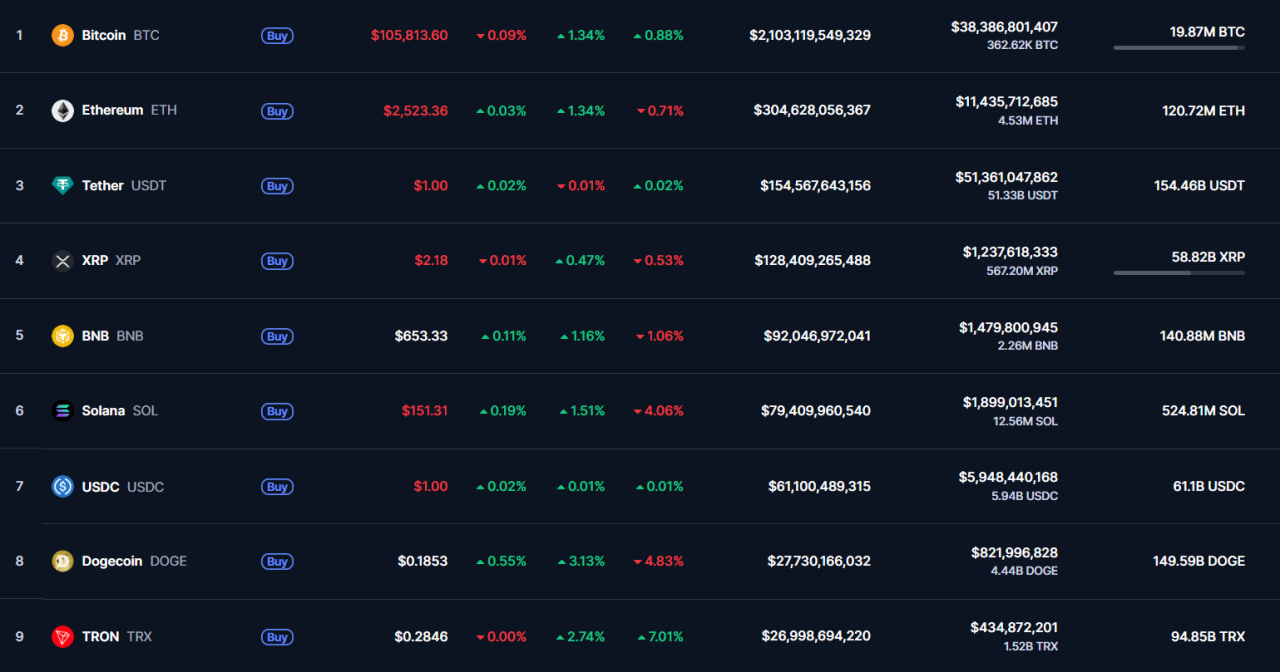Tap Buy on the Dogecoin row
Viewport: 1280px width, 672px height.
pos(277,562)
